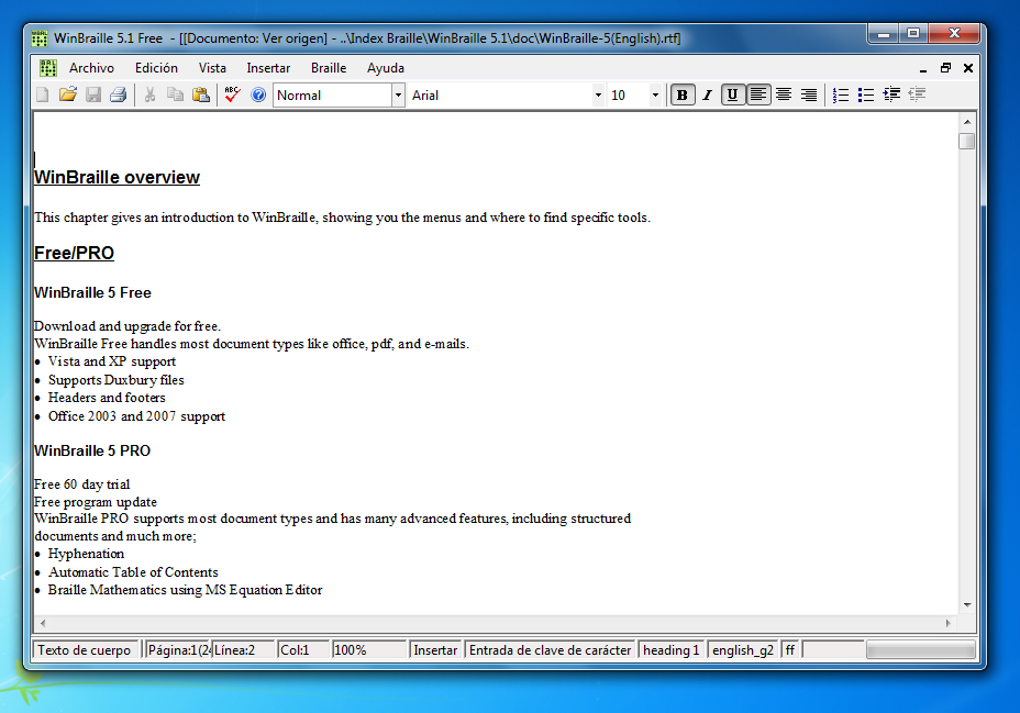Open the Vista menu
Viewport: 1020px width, 713px height.
212,68
